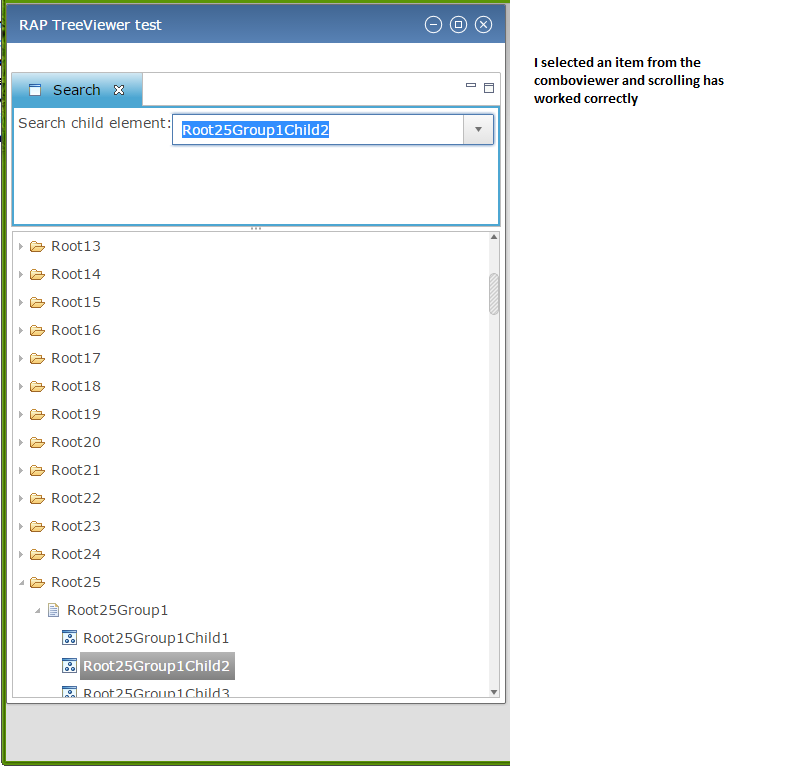This screenshot has width=808, height=772.
Task: Select the Root13 tree label
Action: click(76, 246)
